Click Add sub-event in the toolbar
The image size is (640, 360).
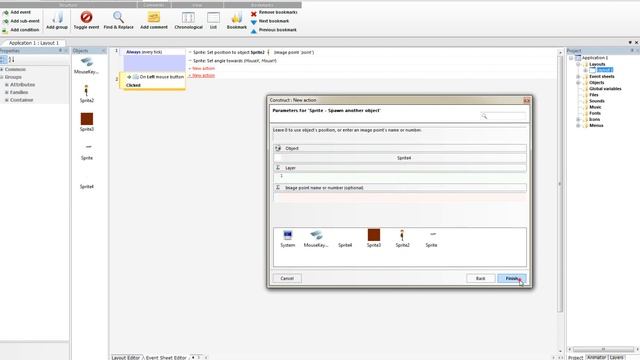pyautogui.click(x=21, y=21)
